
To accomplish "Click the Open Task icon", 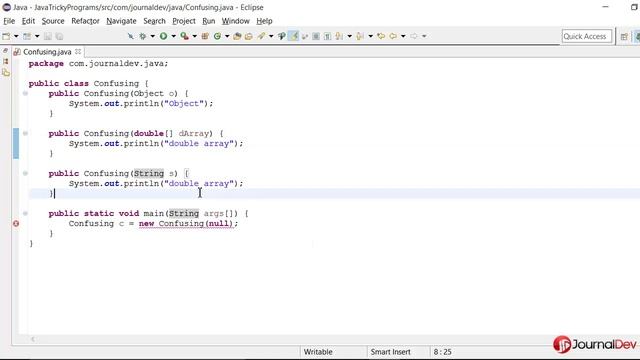I will point(249,36).
